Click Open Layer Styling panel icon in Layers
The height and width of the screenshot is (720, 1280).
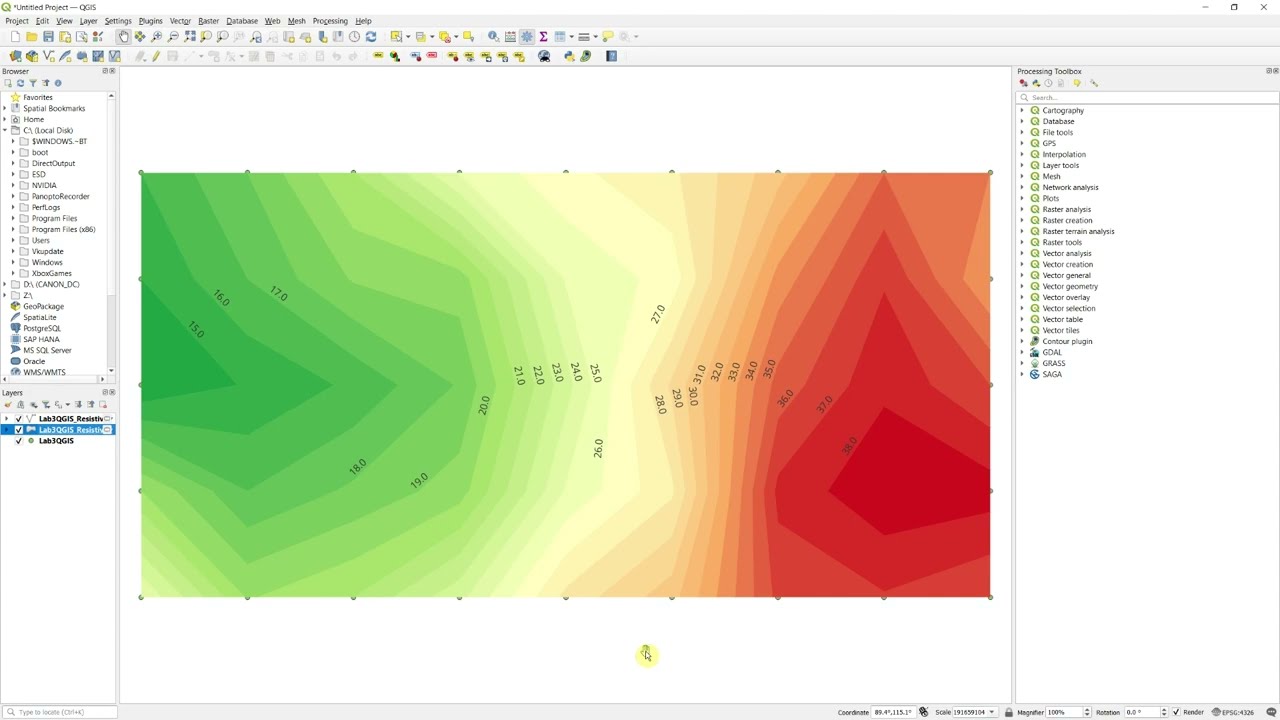[8, 404]
